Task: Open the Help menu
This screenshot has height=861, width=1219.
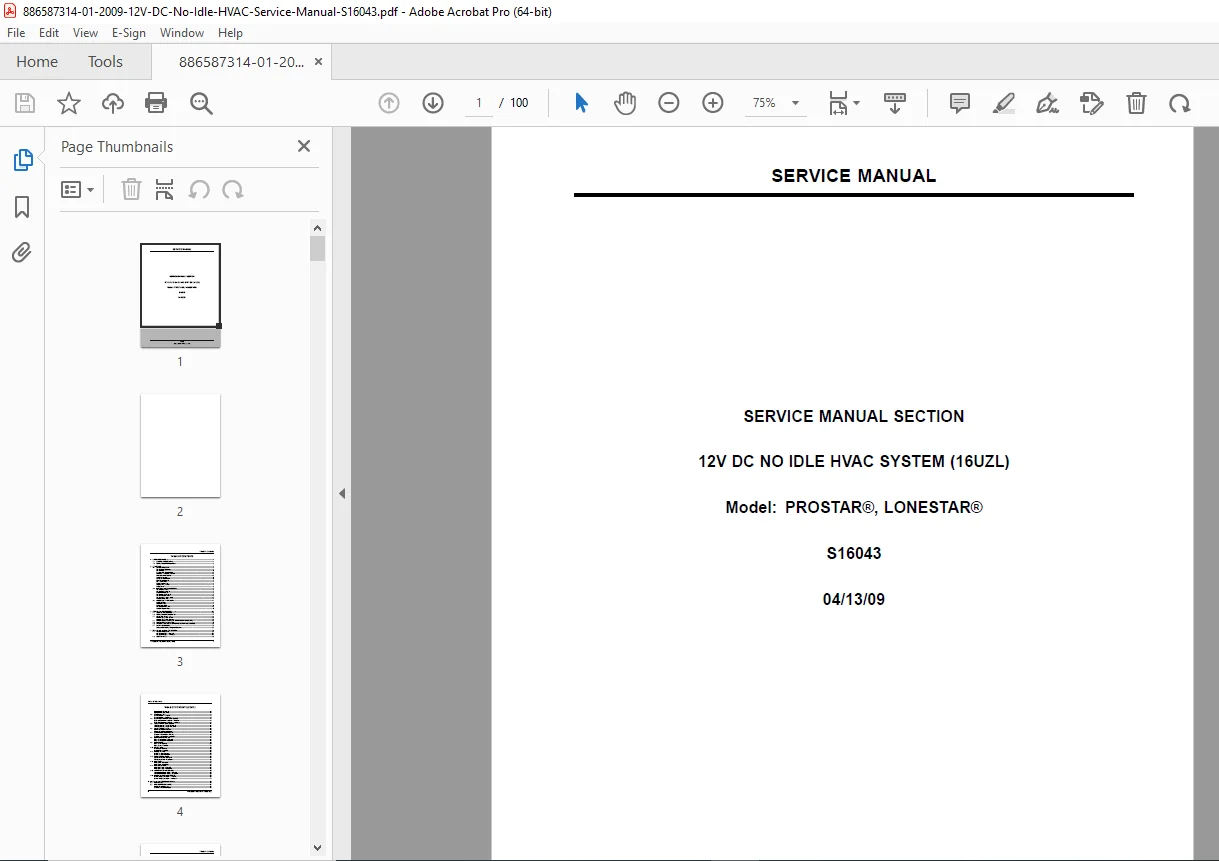Action: point(230,32)
